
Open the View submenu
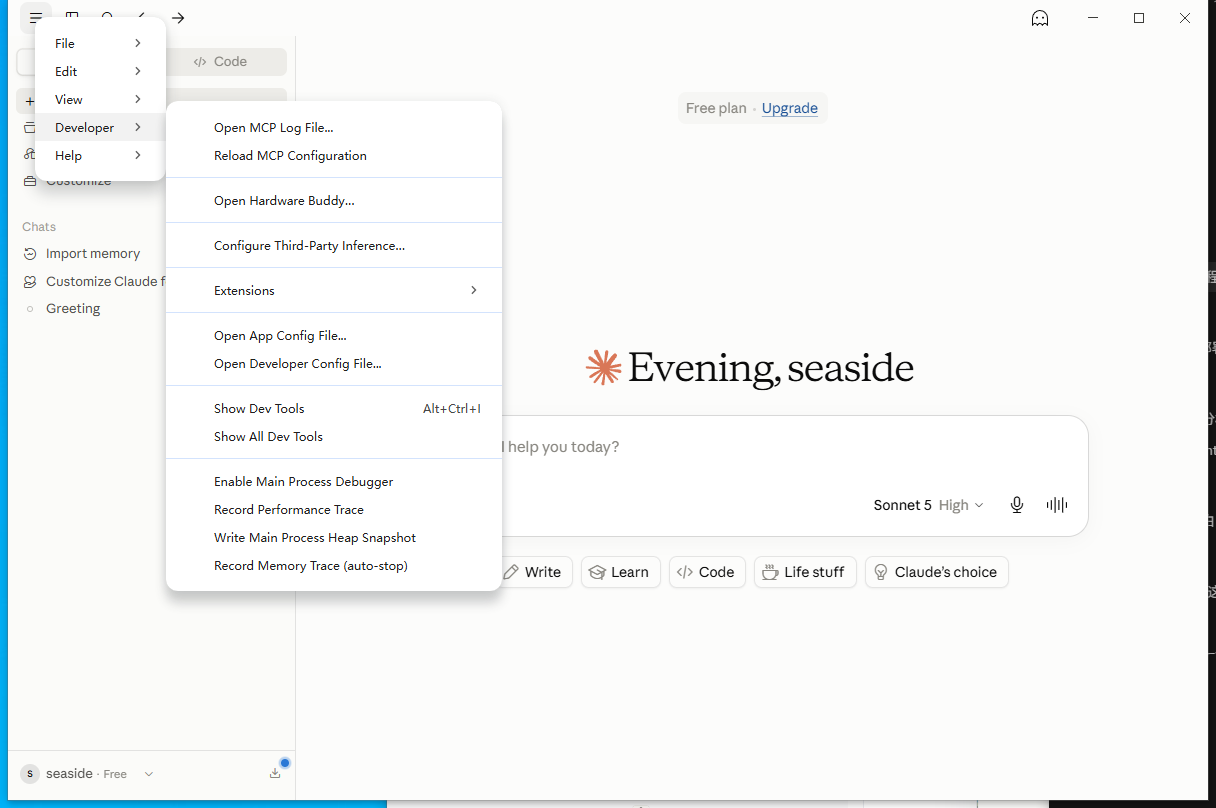(100, 99)
